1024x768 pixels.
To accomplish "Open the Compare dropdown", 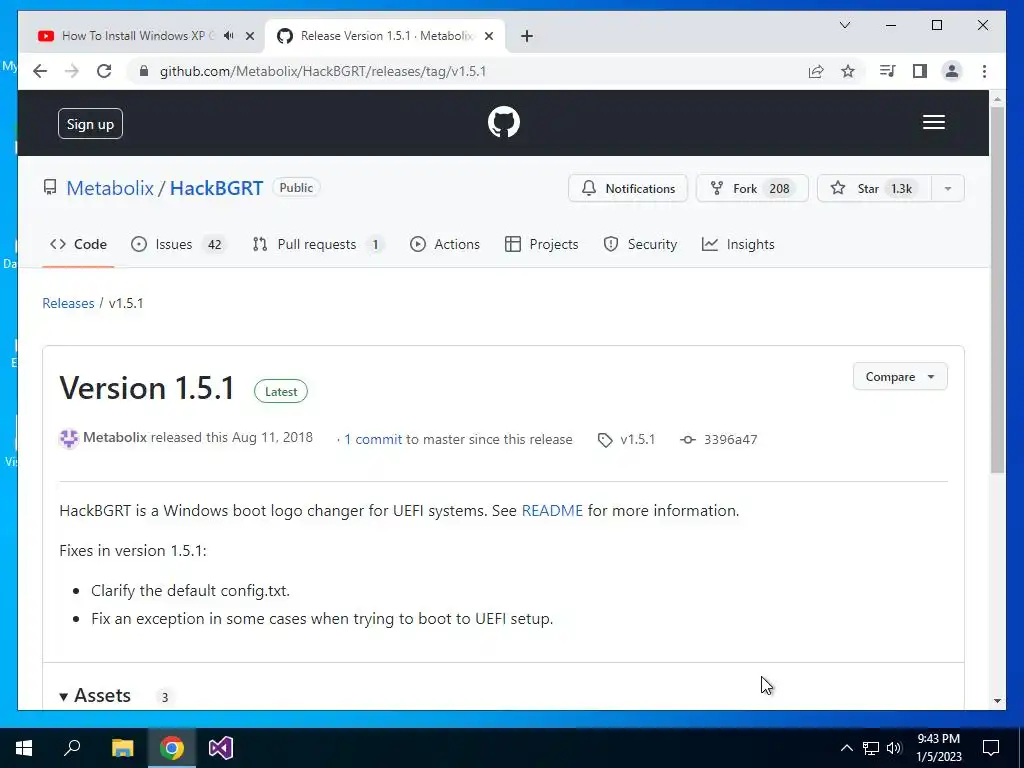I will [x=900, y=377].
